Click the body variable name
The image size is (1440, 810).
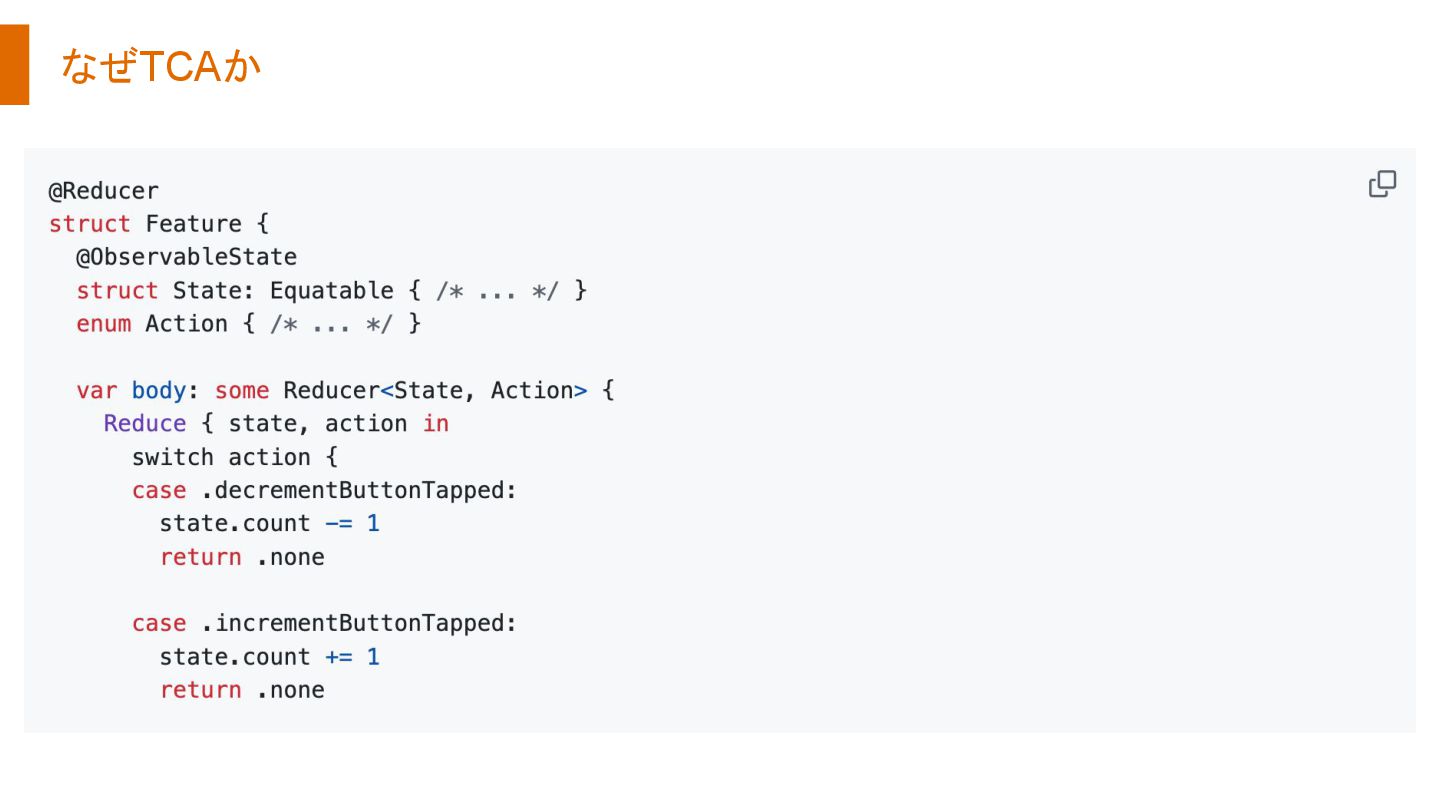click(159, 390)
